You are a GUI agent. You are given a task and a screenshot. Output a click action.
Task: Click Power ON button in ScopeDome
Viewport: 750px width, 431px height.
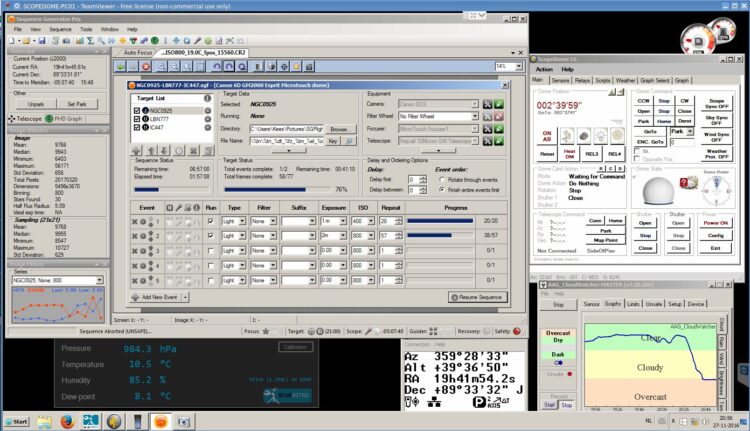716,223
